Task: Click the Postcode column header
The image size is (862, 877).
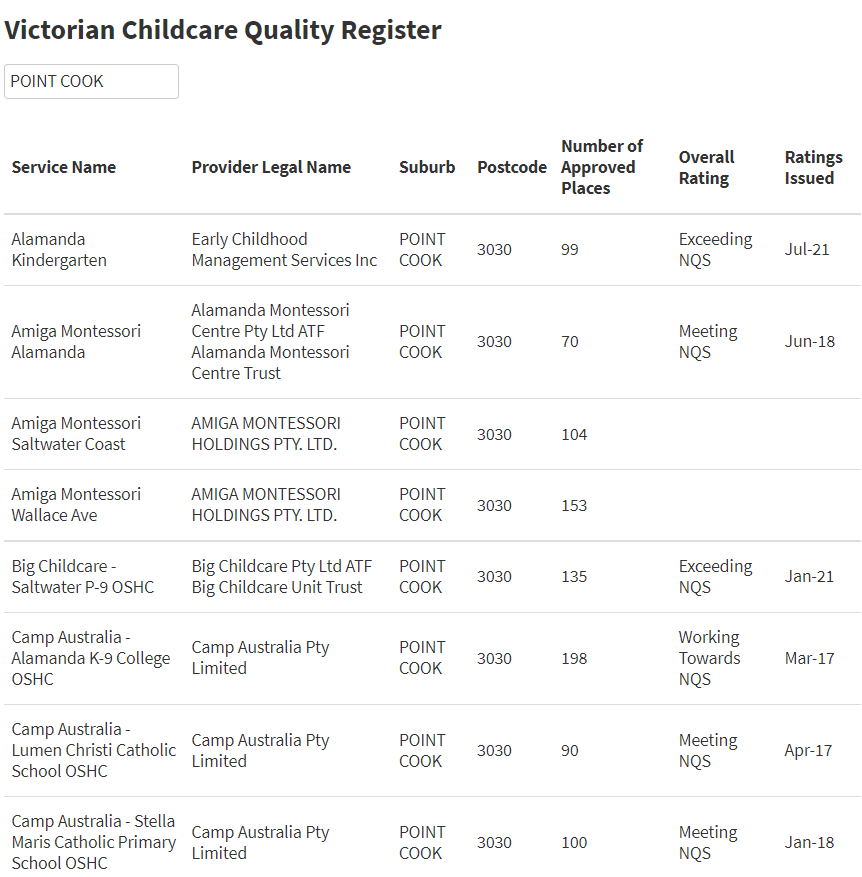Action: click(512, 167)
